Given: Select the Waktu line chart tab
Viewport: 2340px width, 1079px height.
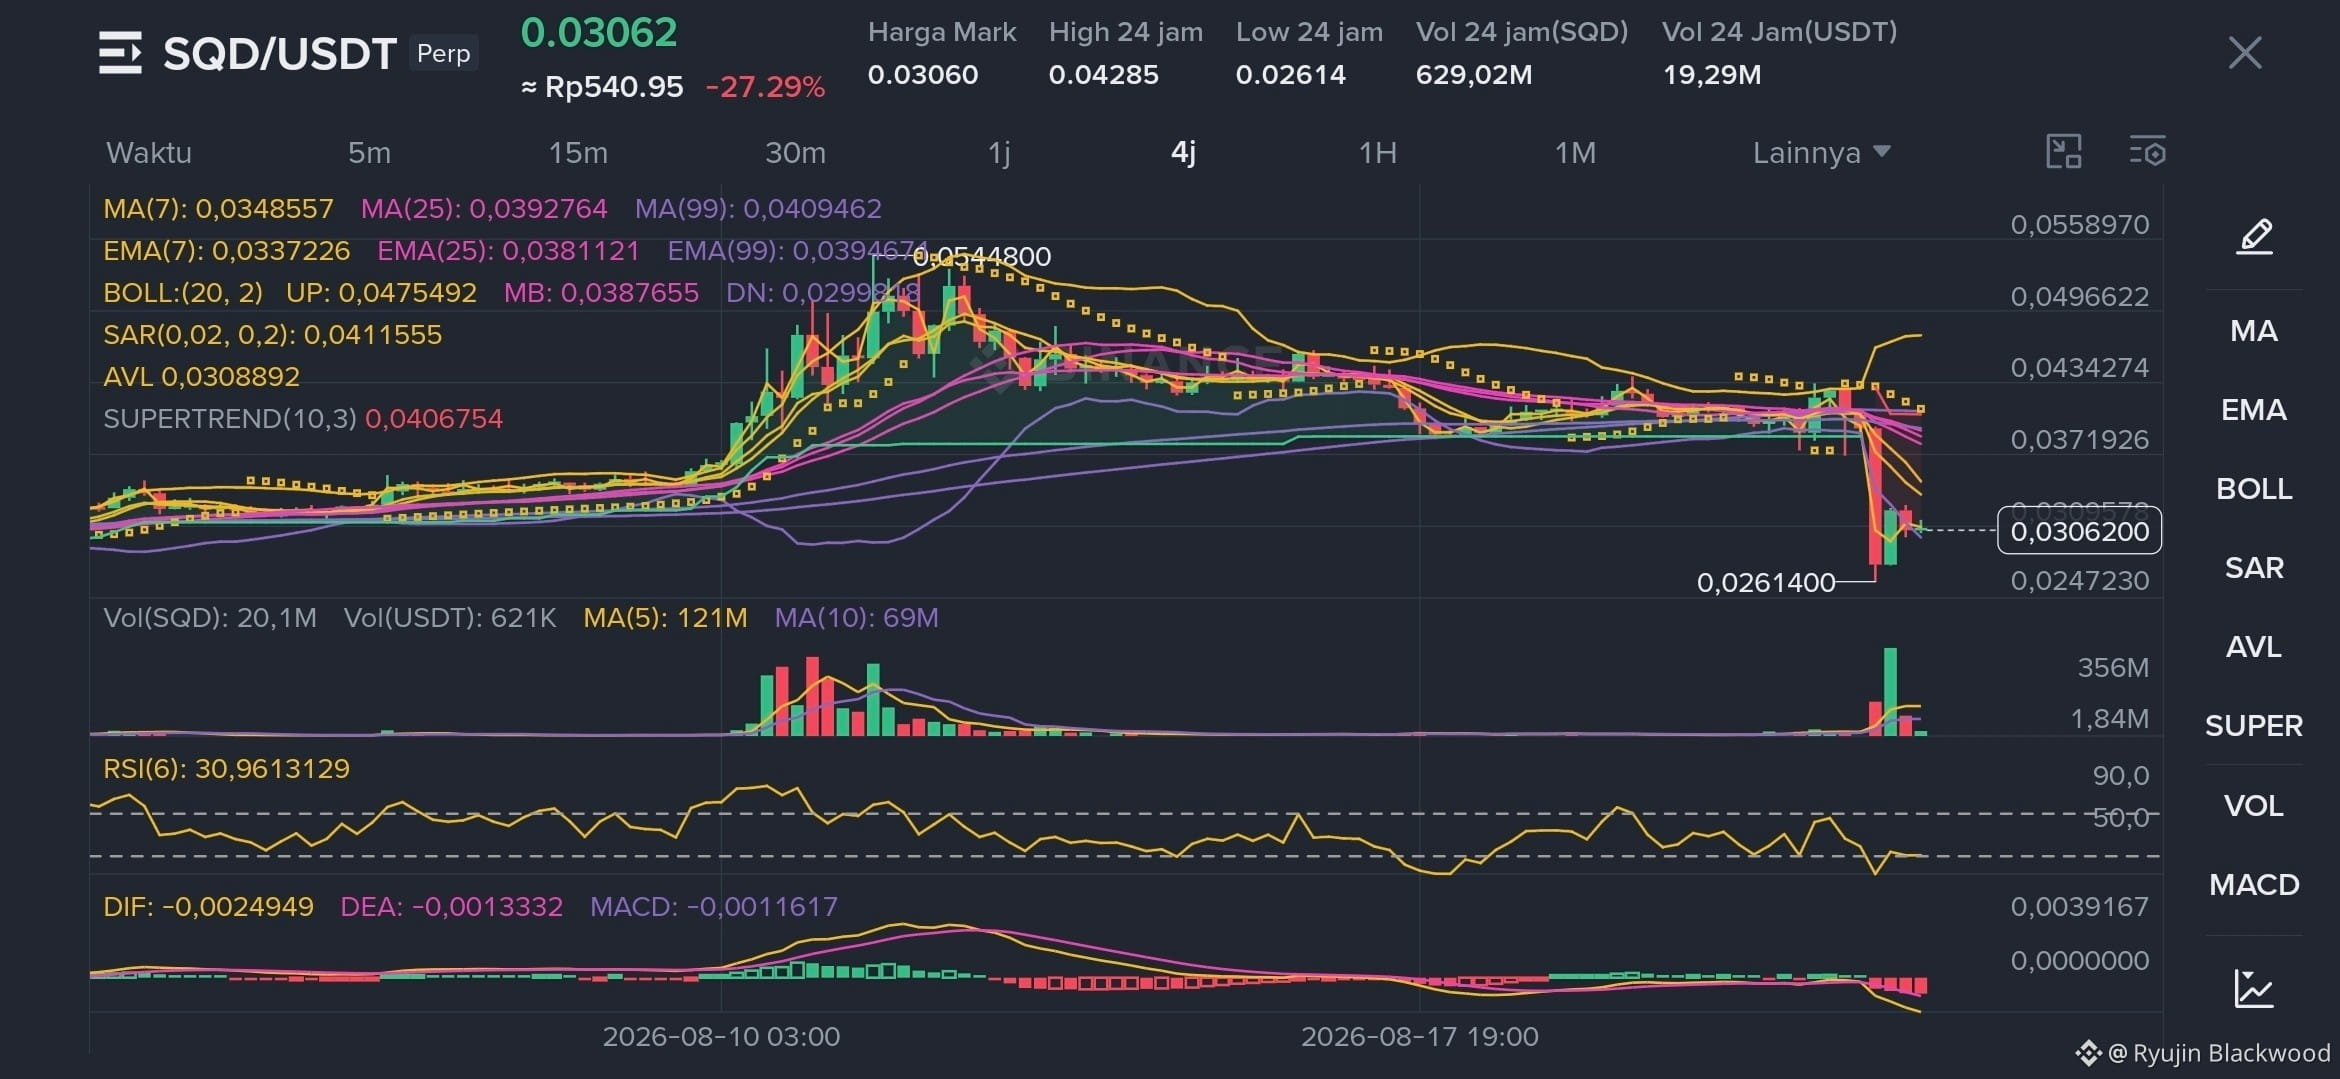Looking at the screenshot, I should [x=149, y=153].
